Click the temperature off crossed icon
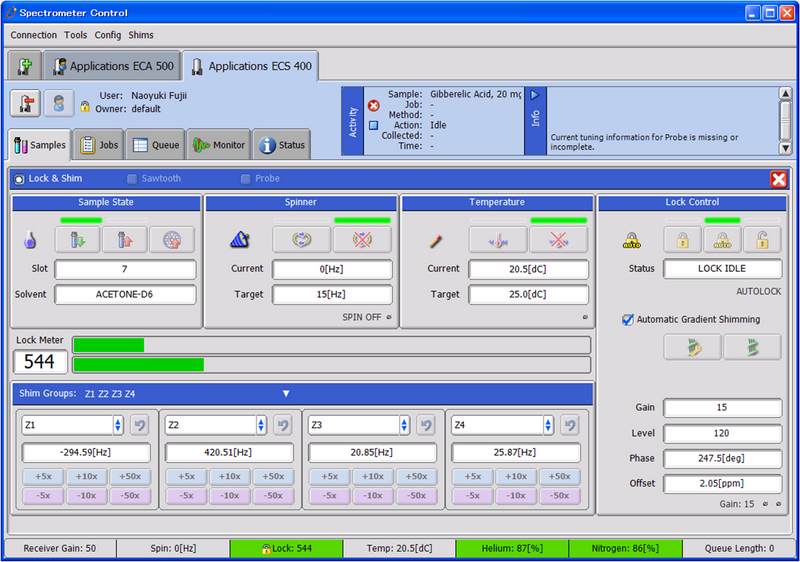The height and width of the screenshot is (562, 800). coord(559,240)
